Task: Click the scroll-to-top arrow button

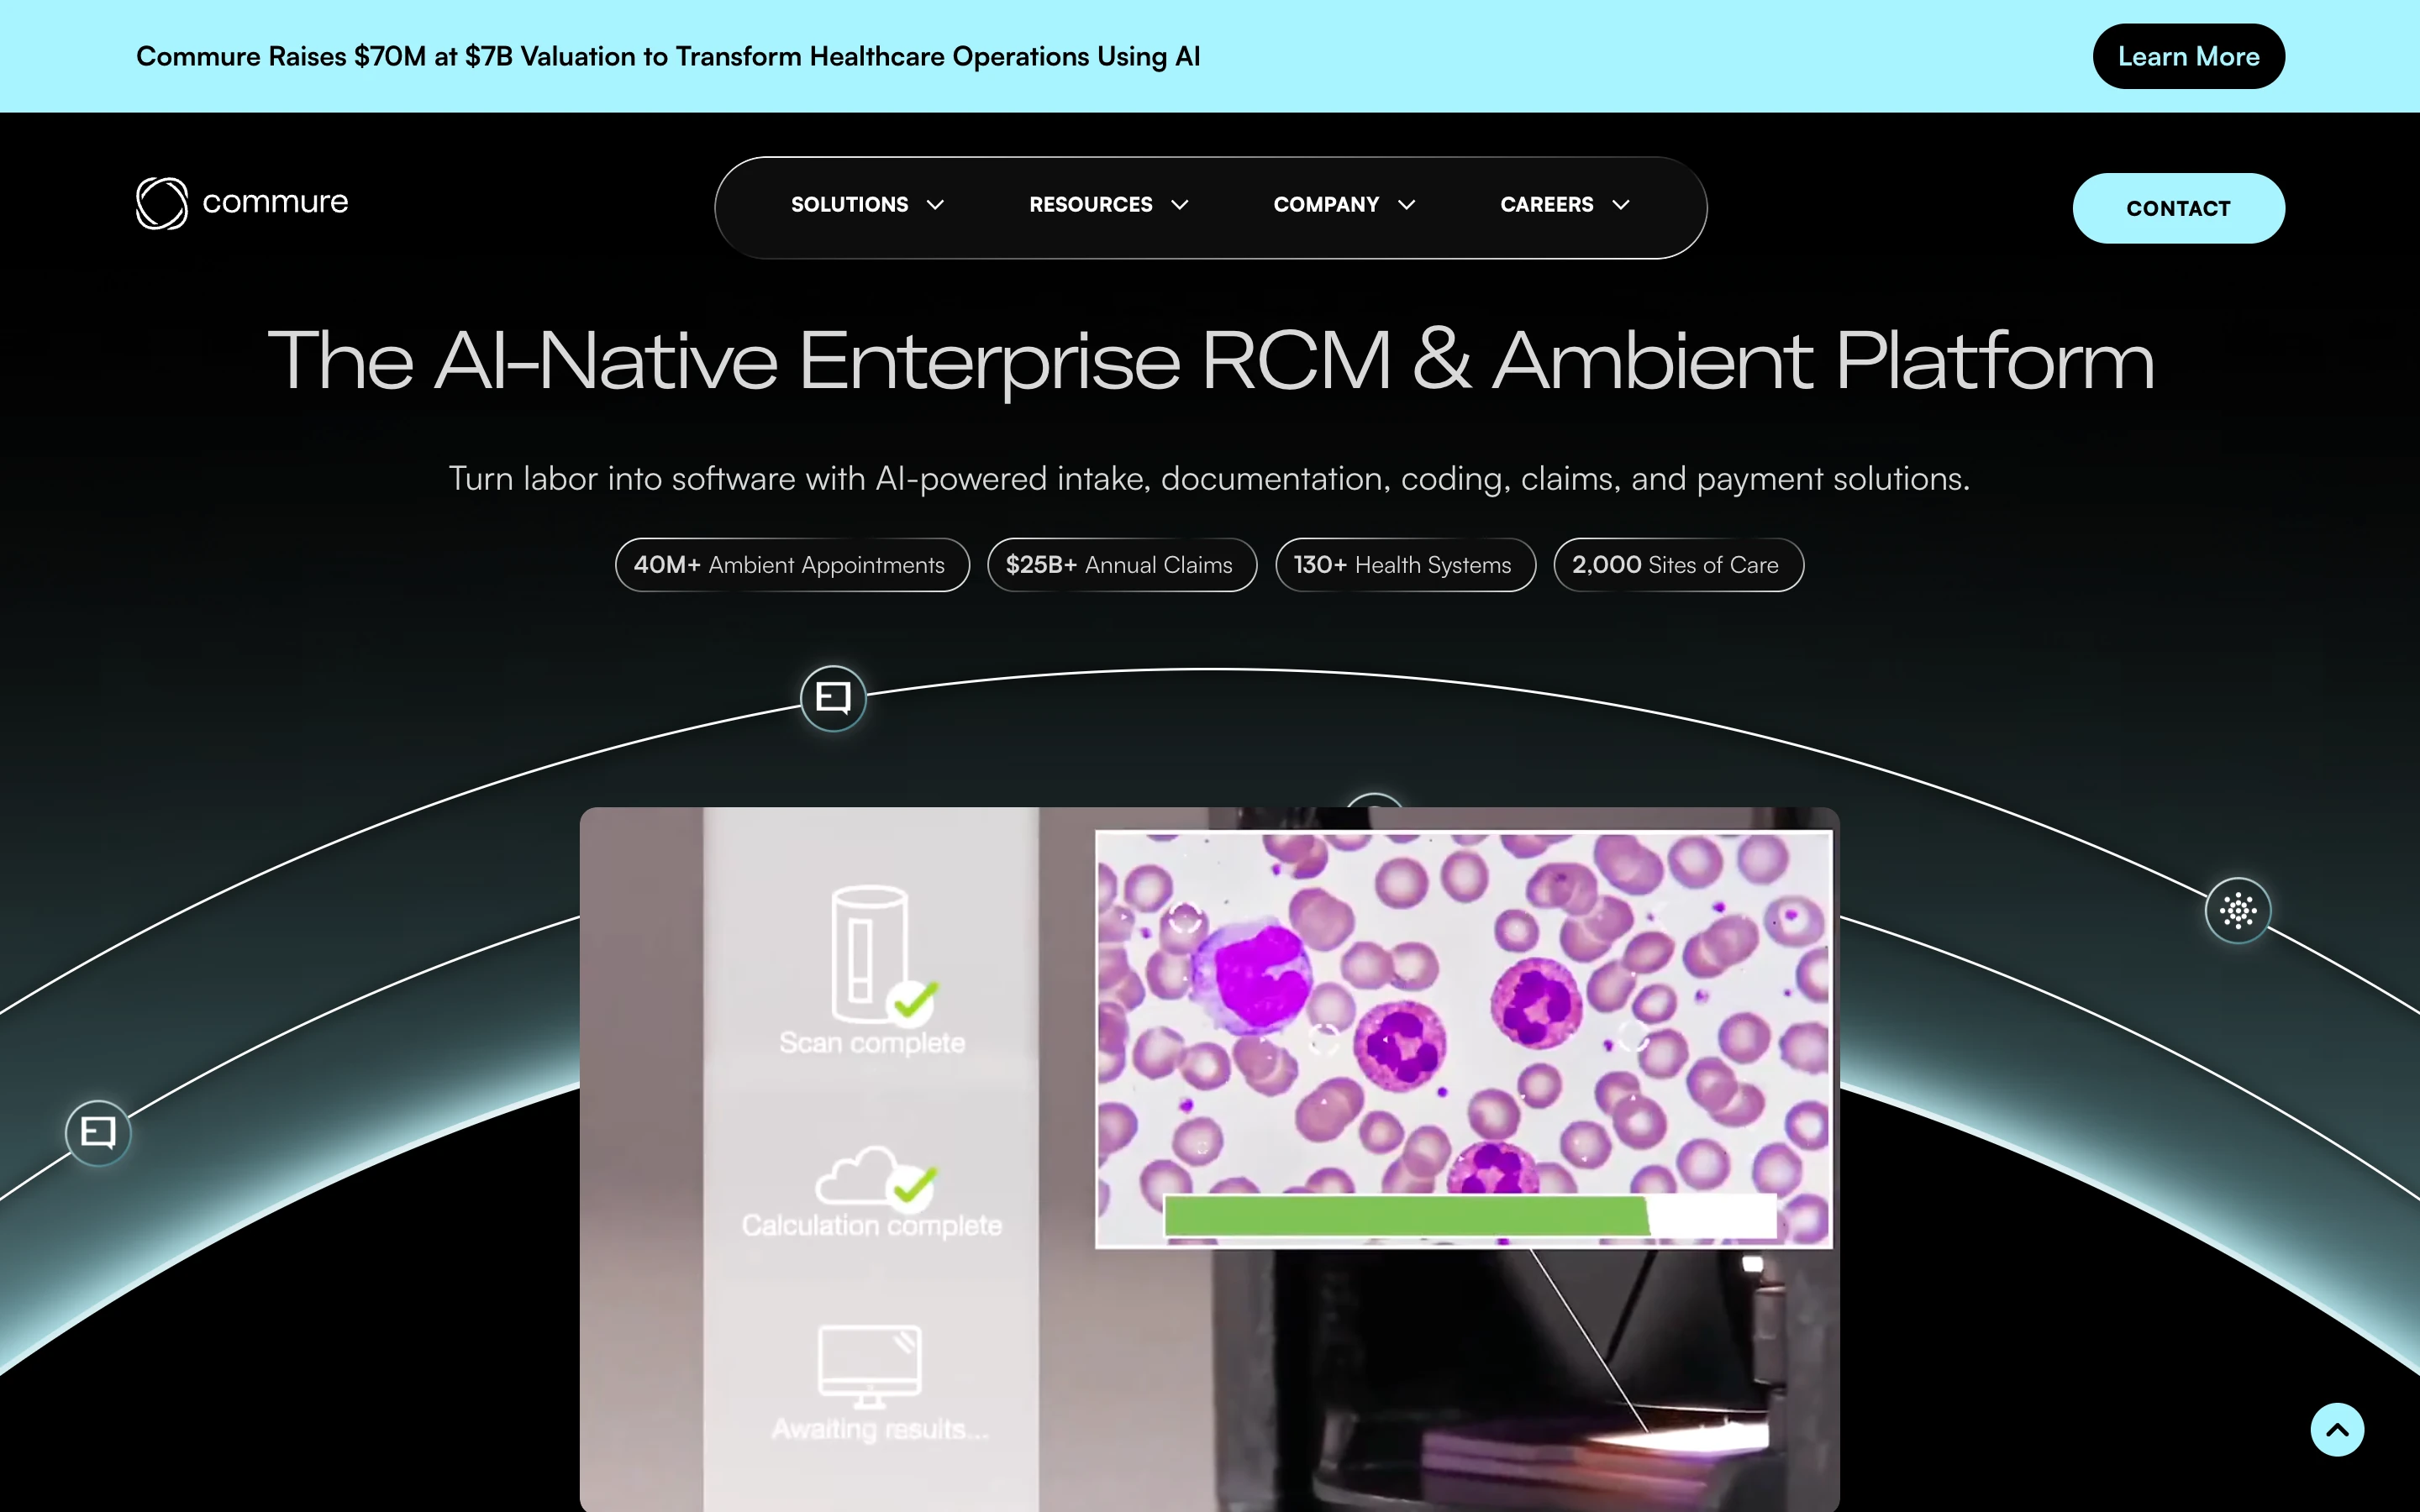Action: [2337, 1430]
